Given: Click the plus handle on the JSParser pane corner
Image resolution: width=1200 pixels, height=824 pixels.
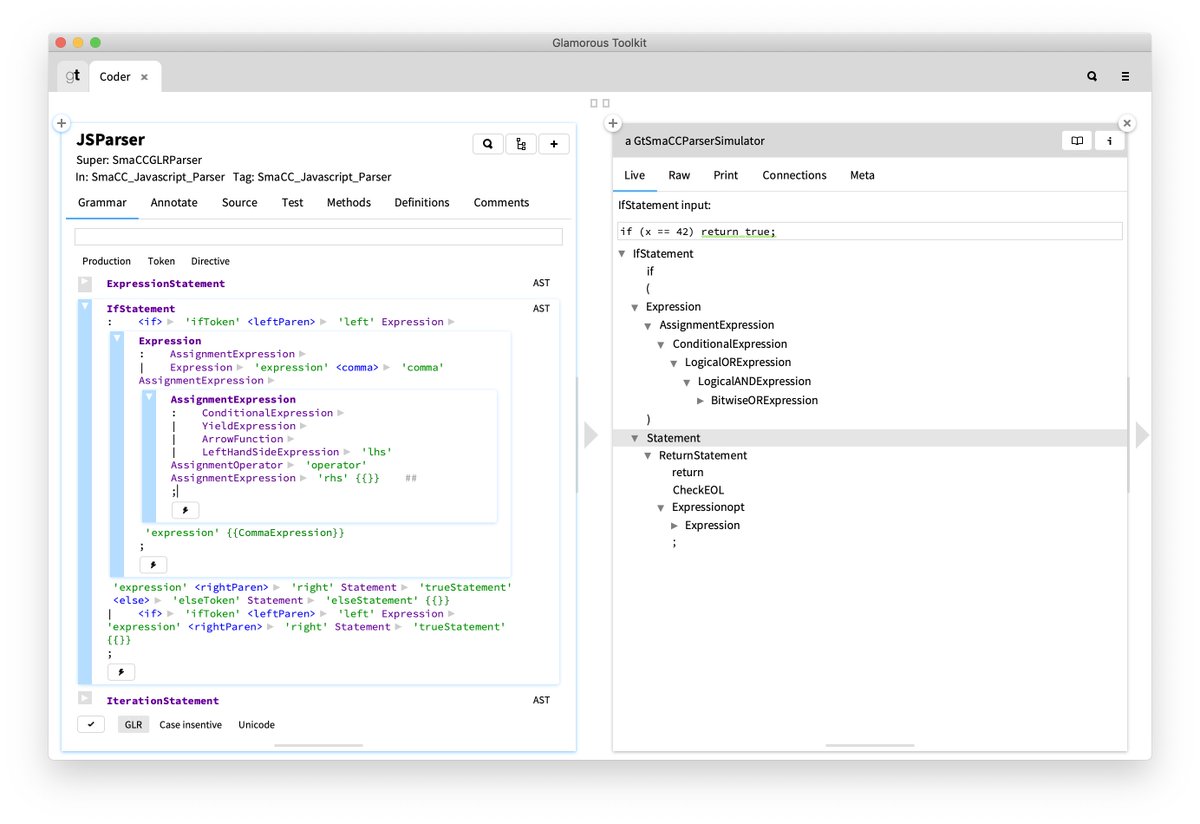Looking at the screenshot, I should [61, 123].
